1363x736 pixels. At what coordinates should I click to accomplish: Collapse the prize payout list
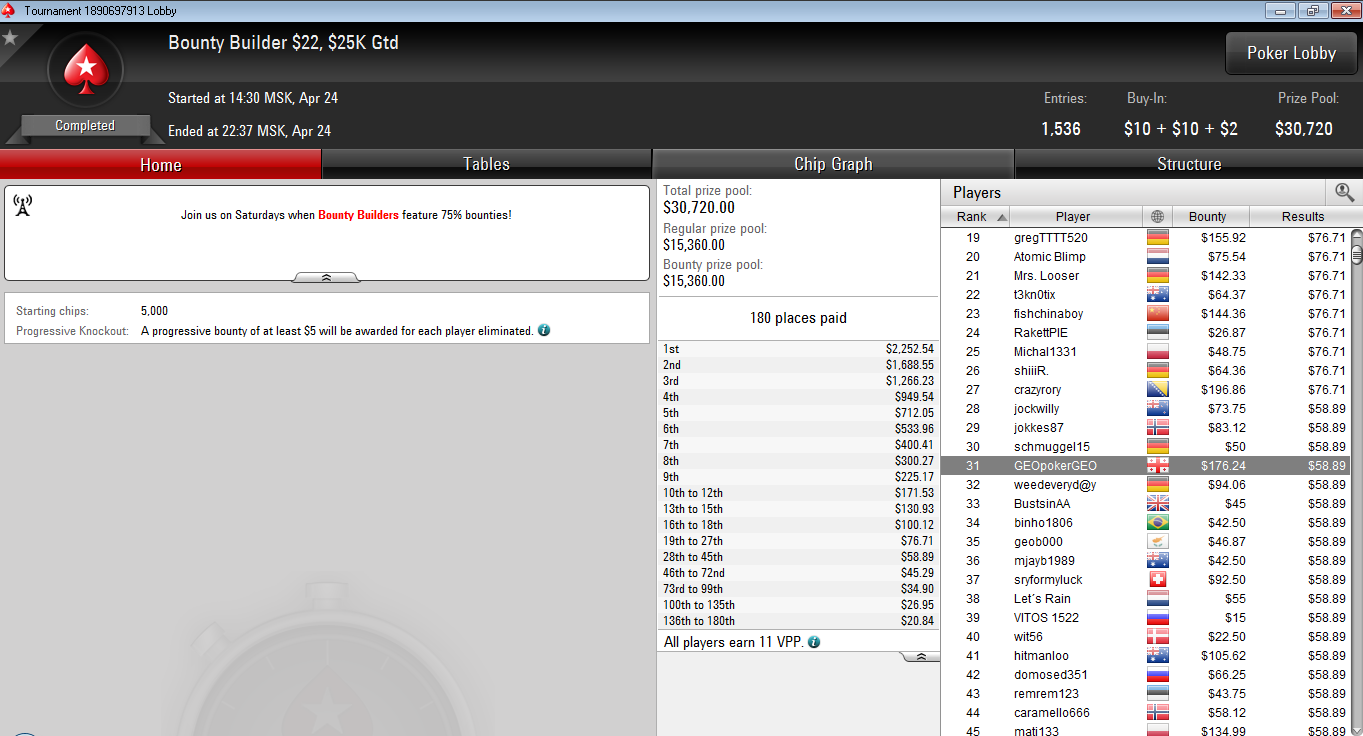(921, 657)
